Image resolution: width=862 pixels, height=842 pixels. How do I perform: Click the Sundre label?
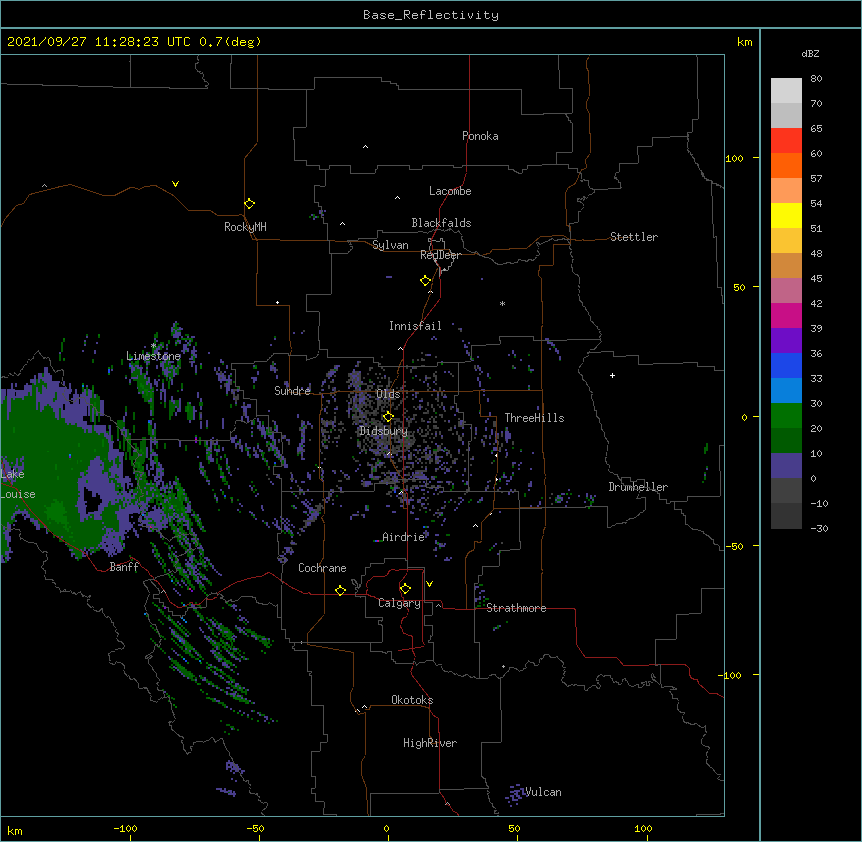pyautogui.click(x=292, y=391)
